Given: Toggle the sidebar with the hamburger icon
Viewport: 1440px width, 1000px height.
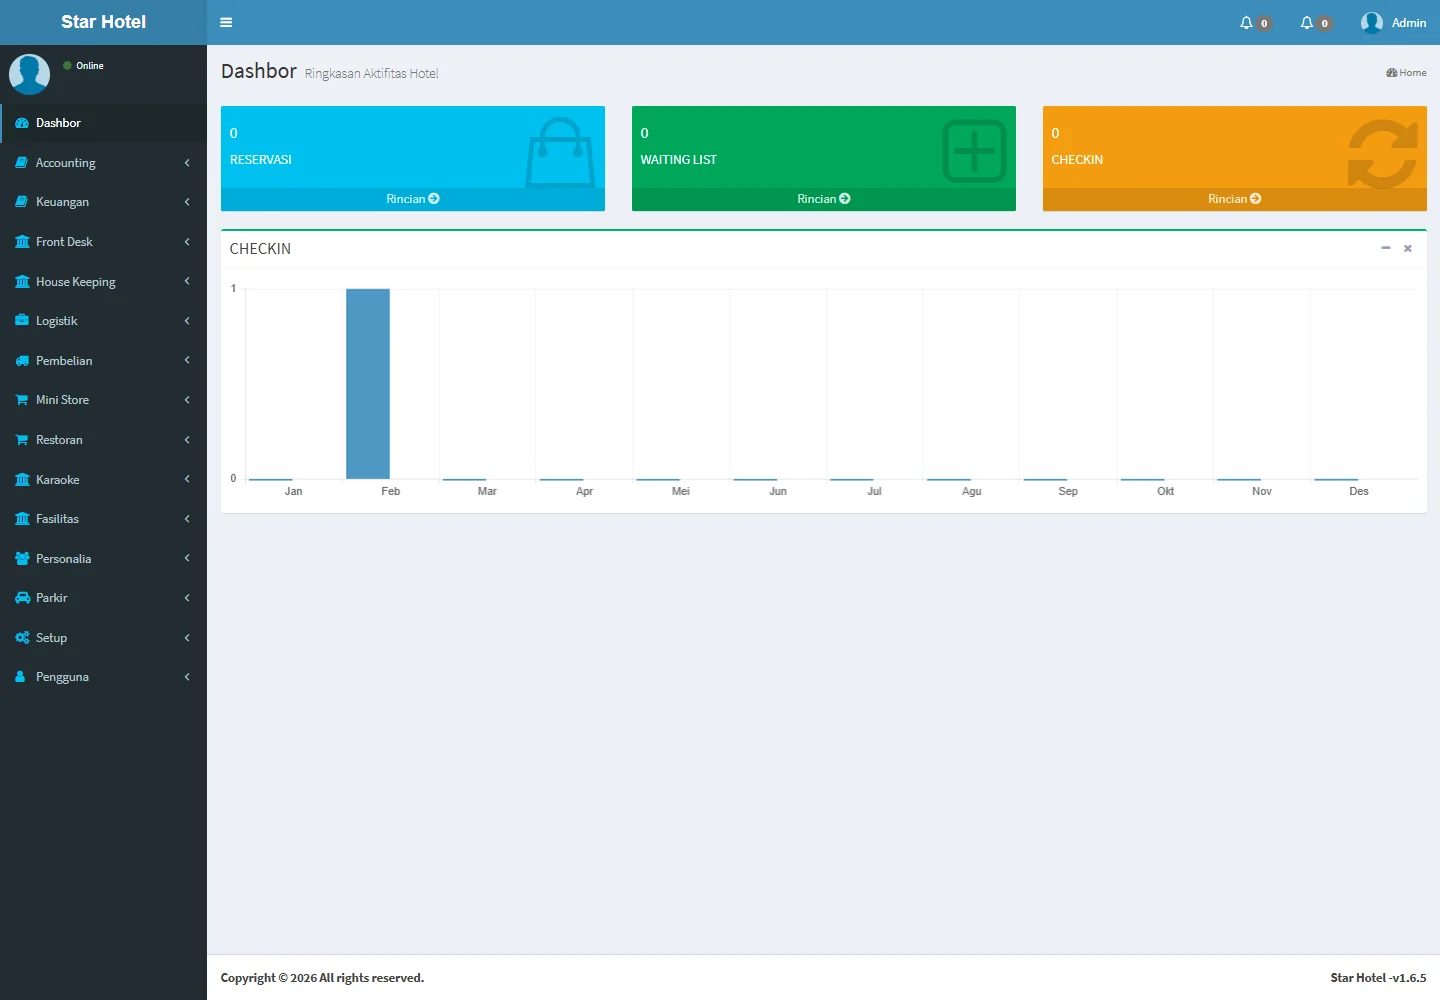Looking at the screenshot, I should 226,22.
